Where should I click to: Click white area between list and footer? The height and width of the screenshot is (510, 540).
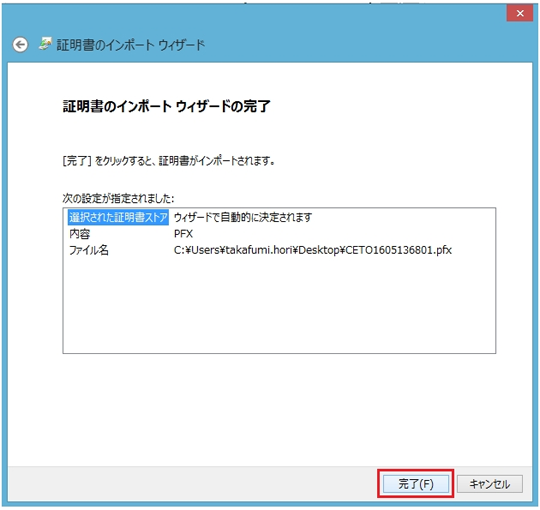point(270,410)
